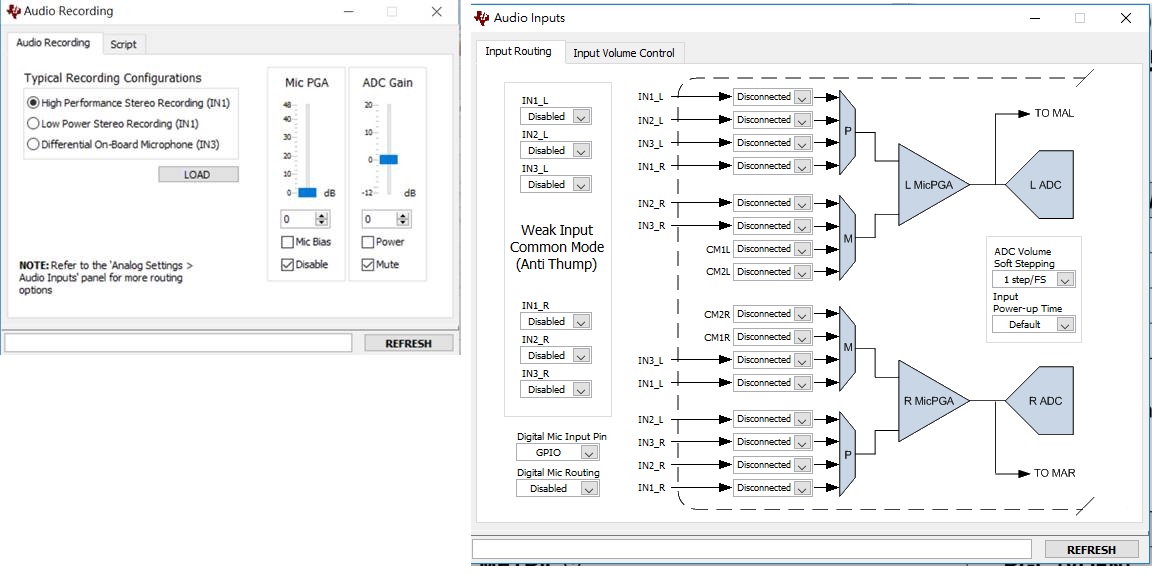Viewport: 1159px width, 585px height.
Task: Open the weak input IN3_R Disabled dropdown
Action: pyautogui.click(x=556, y=390)
